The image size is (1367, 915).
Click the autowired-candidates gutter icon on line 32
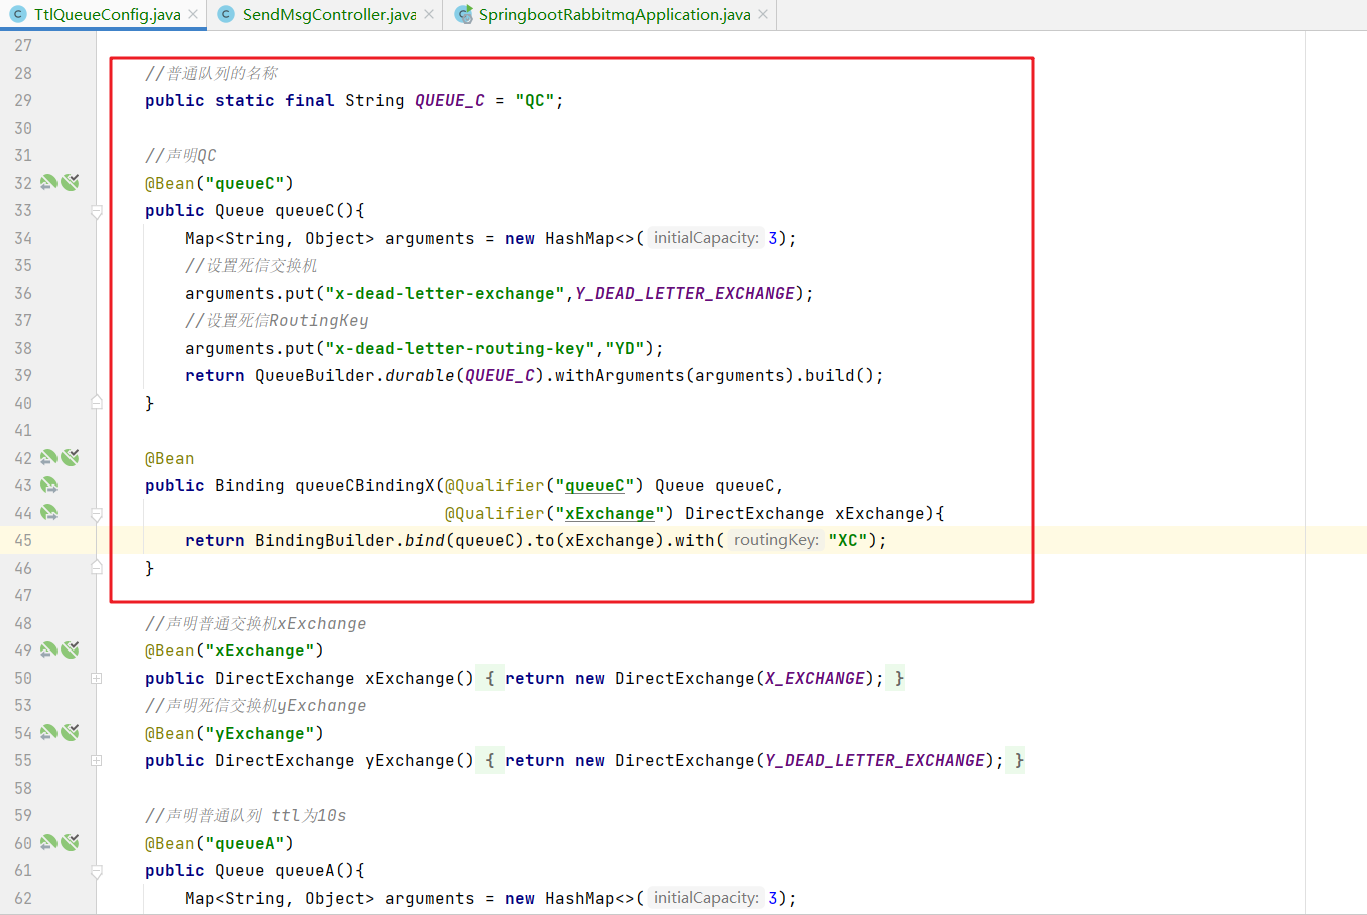coord(49,183)
